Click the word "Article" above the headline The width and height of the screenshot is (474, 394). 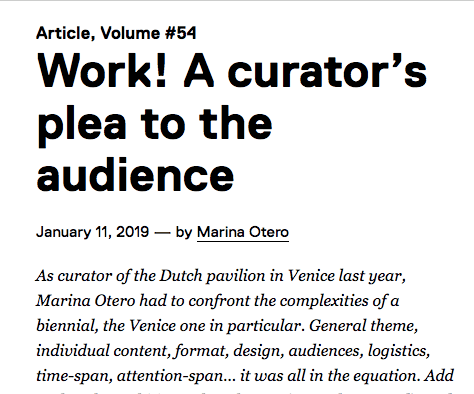[x=63, y=33]
